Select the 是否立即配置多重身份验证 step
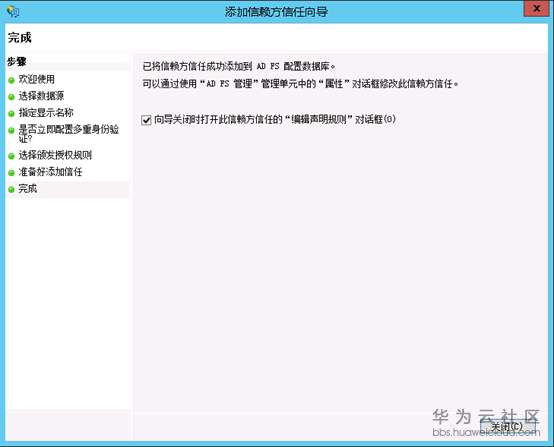 69,134
